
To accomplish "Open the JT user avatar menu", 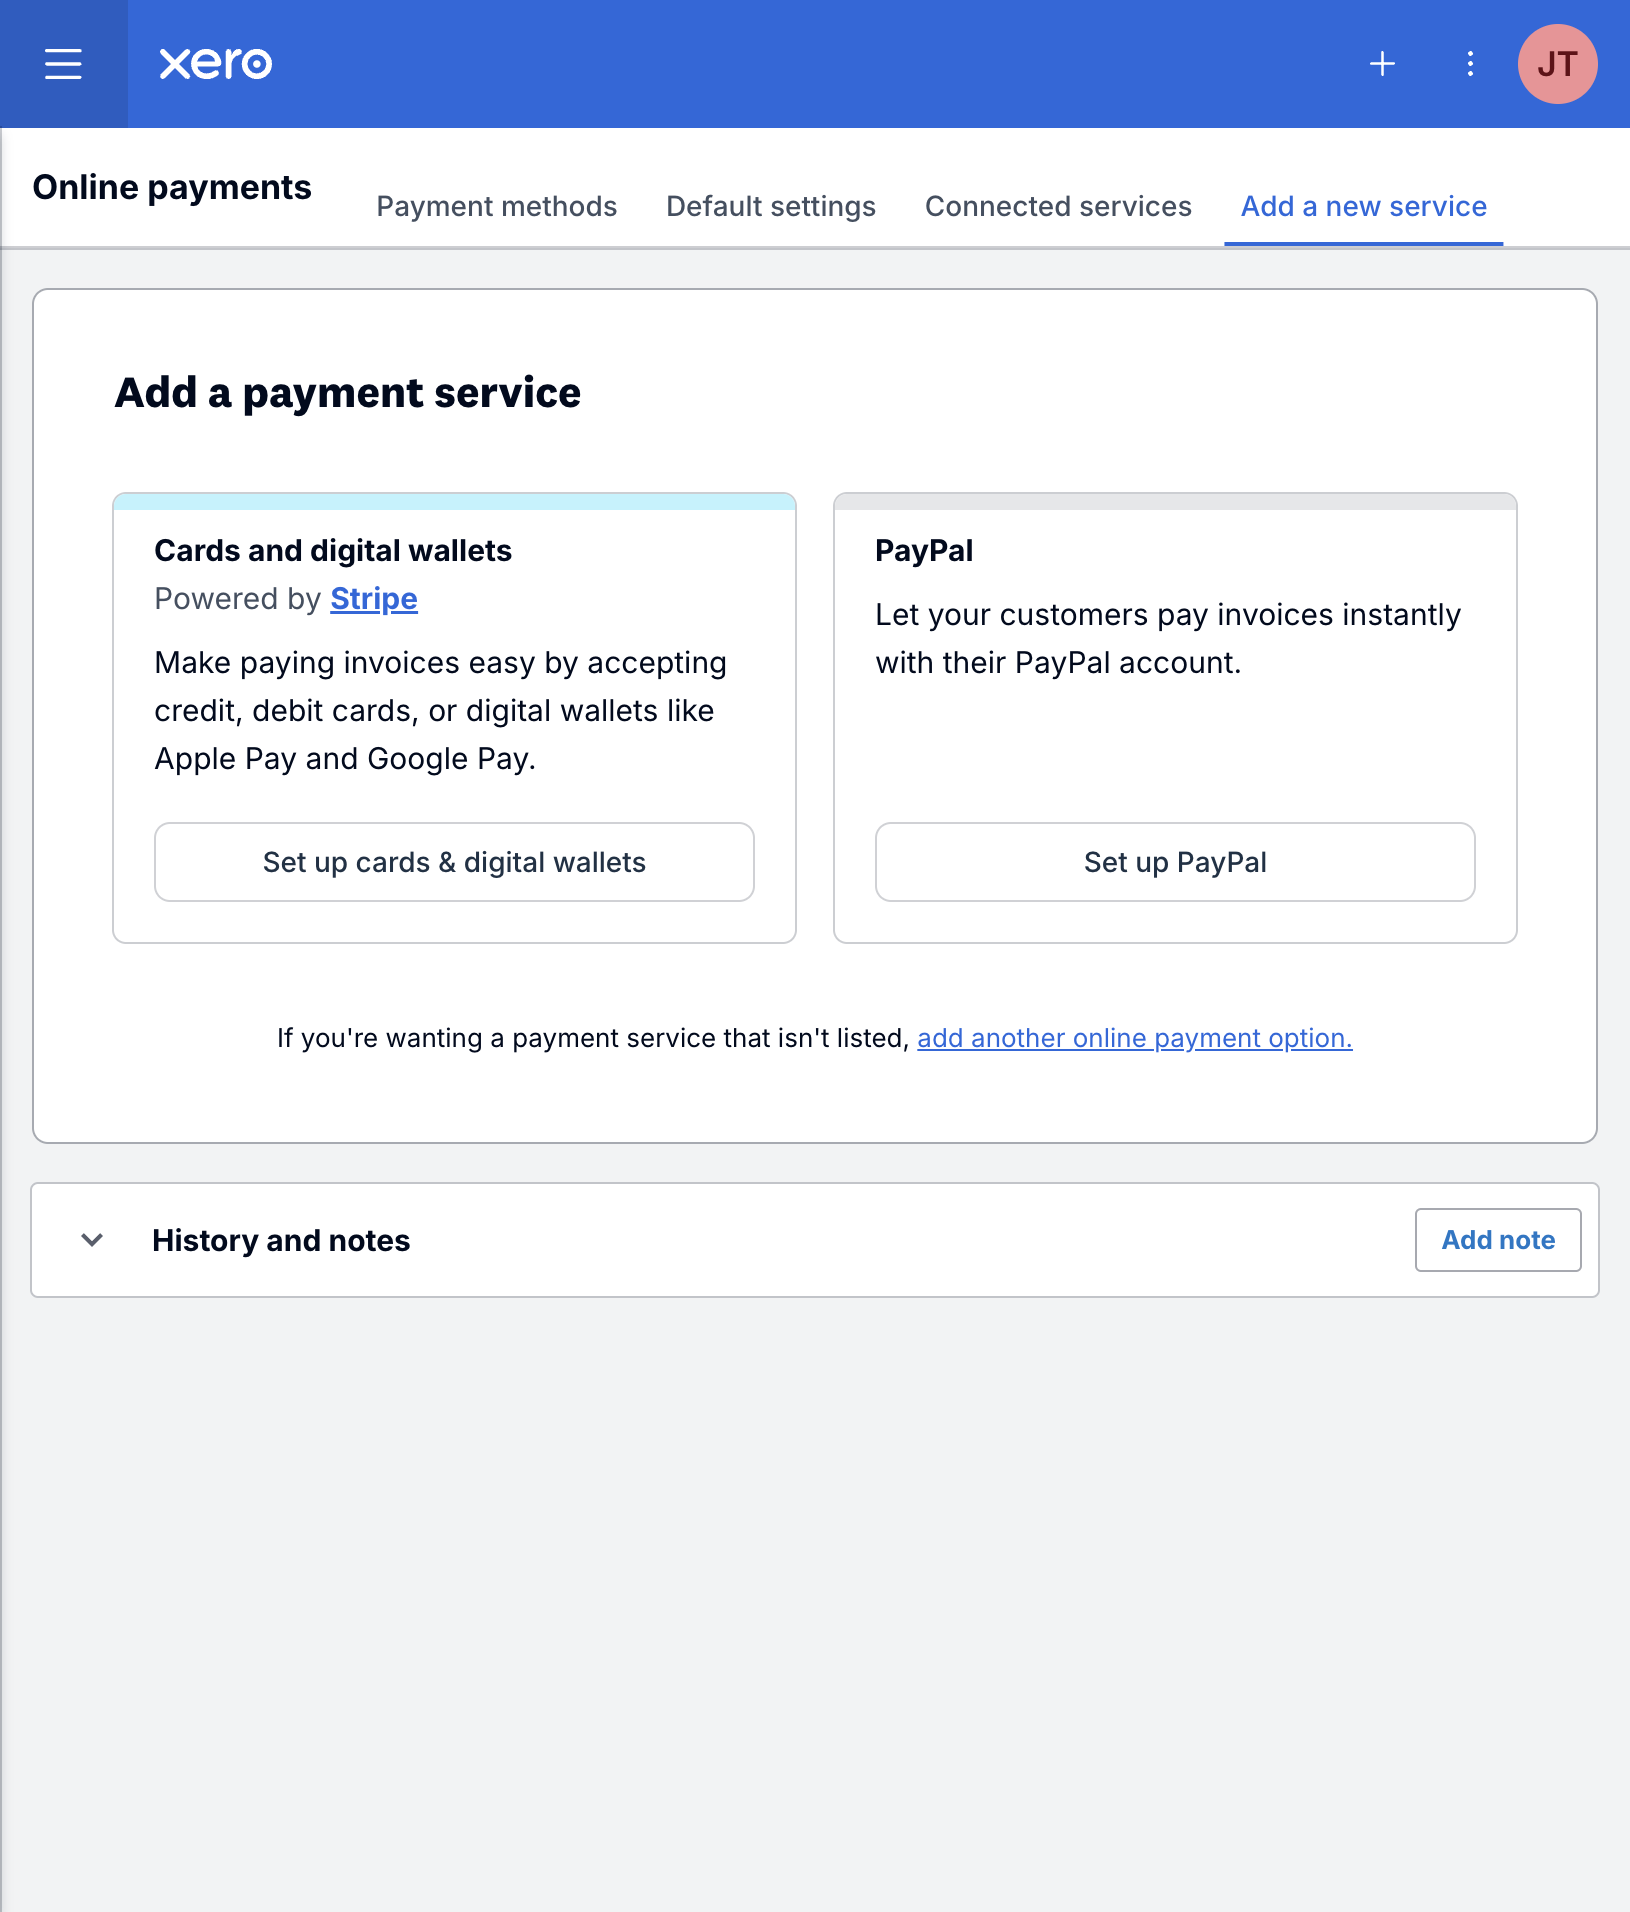I will coord(1557,64).
